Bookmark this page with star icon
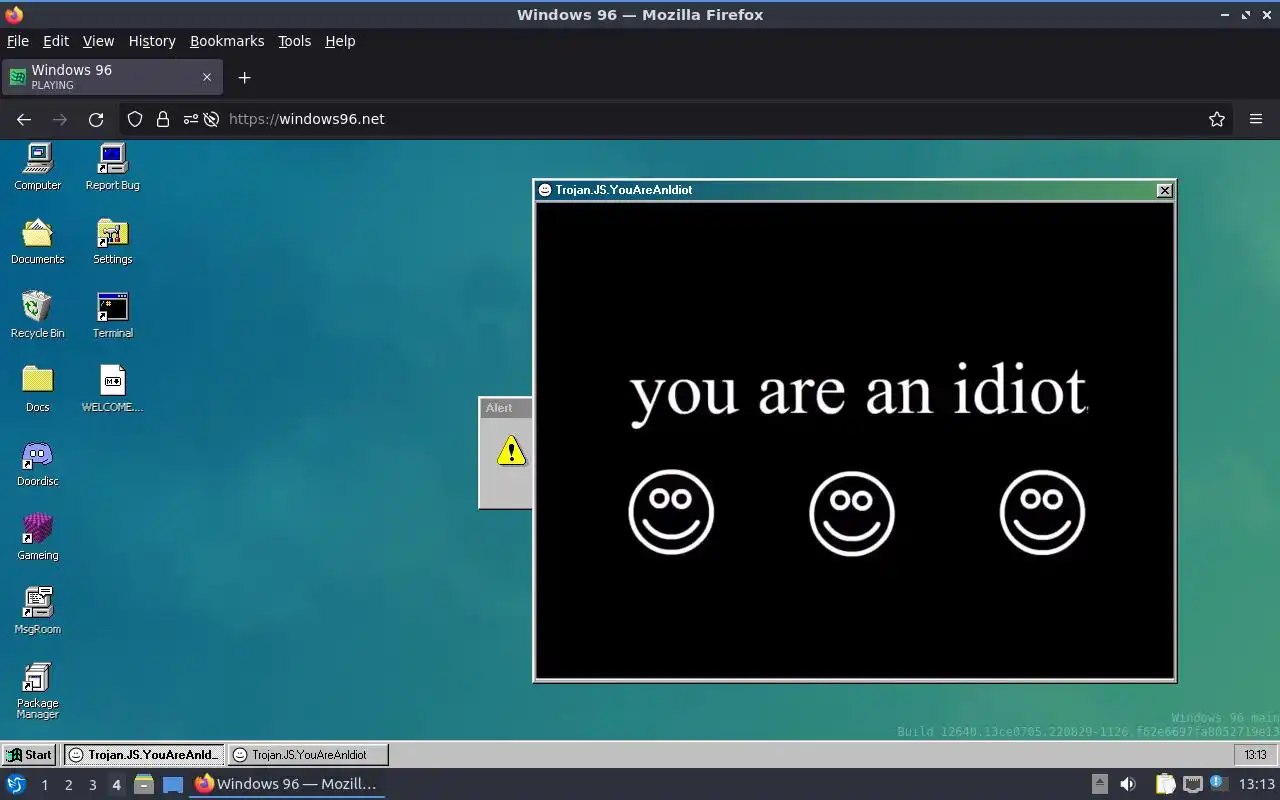Image resolution: width=1280 pixels, height=800 pixels. 1217,119
